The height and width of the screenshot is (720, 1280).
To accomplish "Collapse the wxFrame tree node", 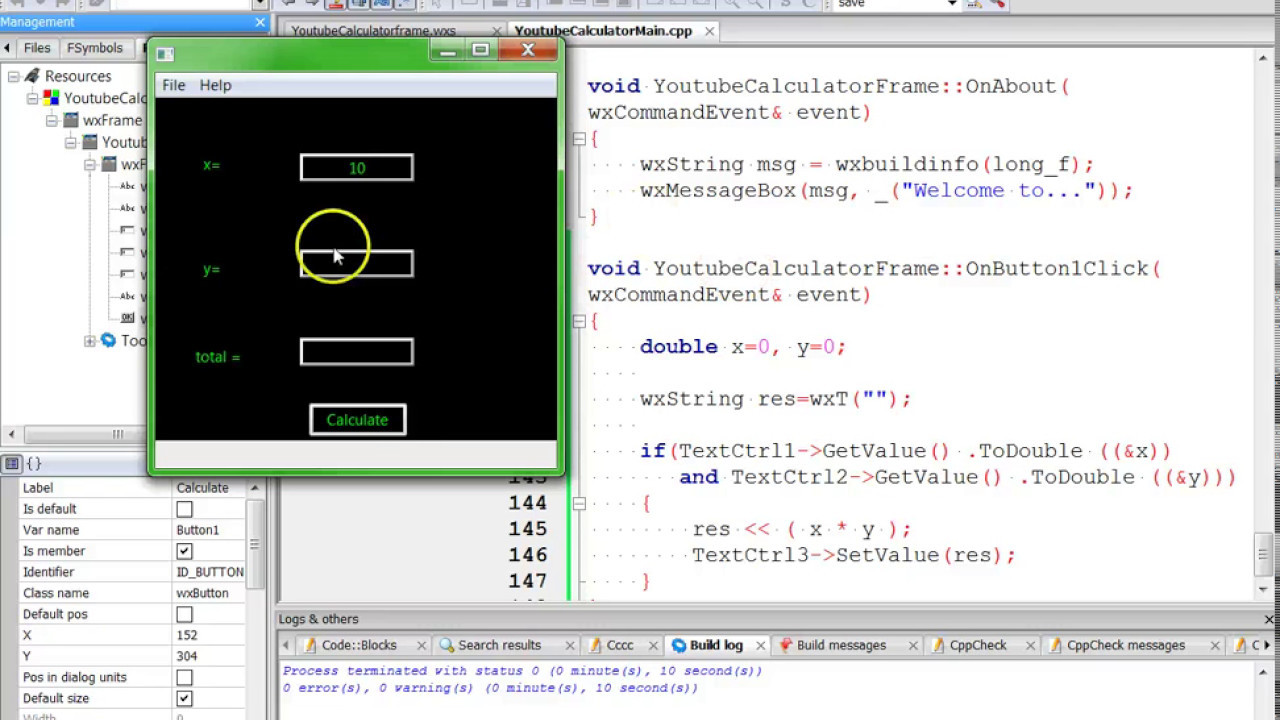I will [x=51, y=120].
